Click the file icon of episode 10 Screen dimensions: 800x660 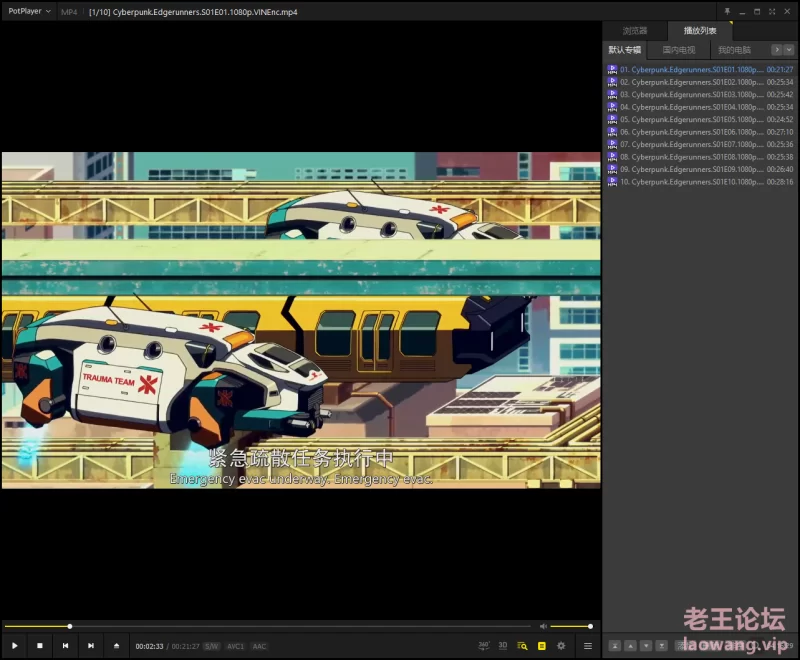[612, 182]
